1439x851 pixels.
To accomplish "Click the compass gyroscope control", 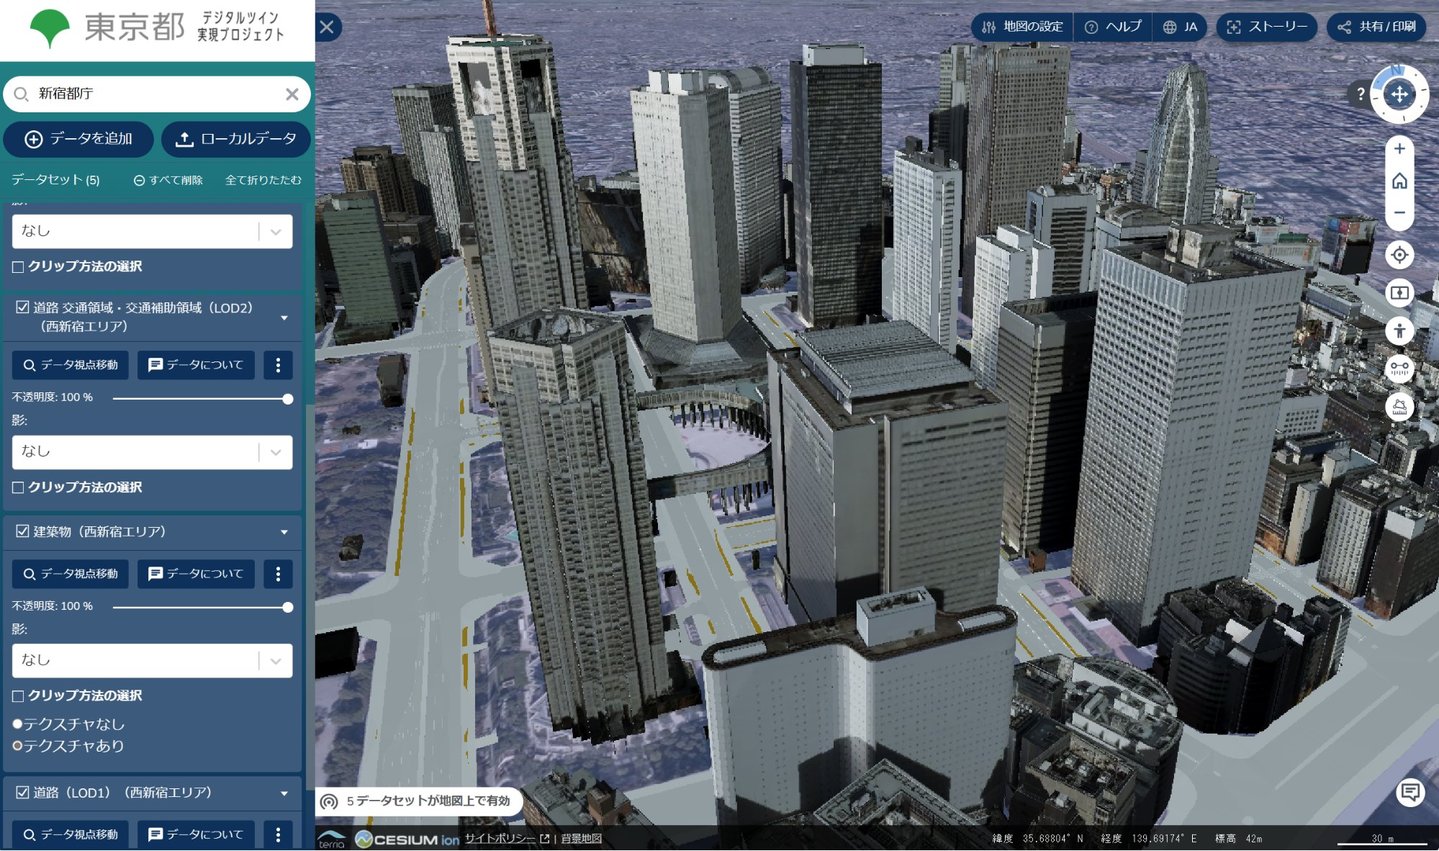I will [1399, 94].
